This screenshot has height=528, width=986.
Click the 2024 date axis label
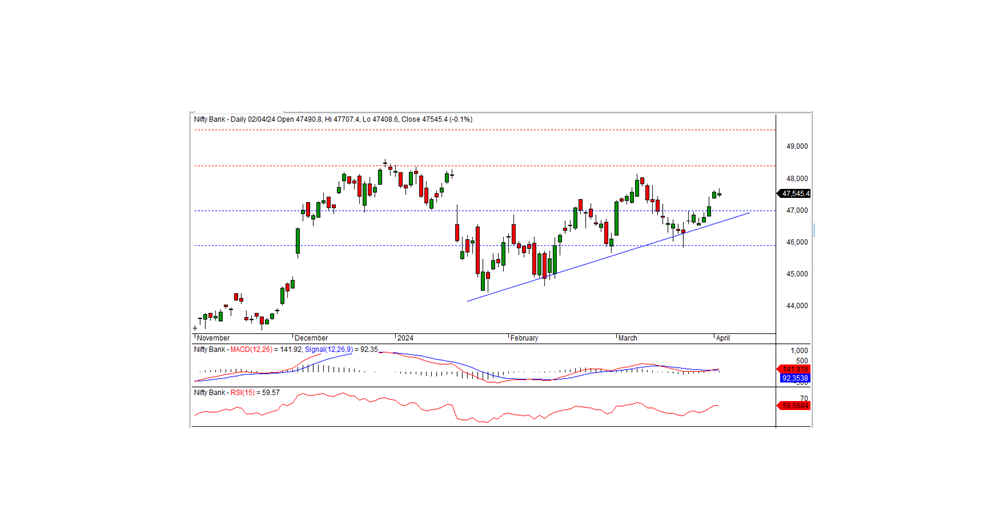[x=406, y=338]
